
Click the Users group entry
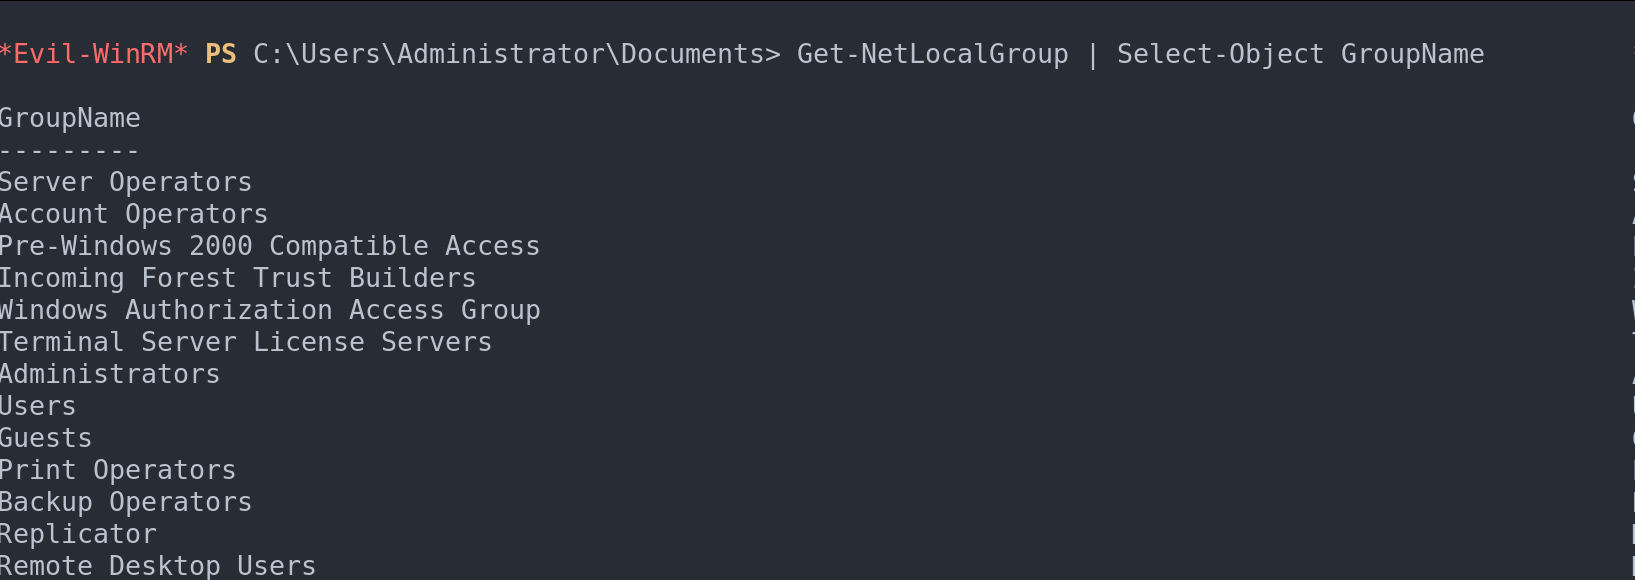click(38, 406)
